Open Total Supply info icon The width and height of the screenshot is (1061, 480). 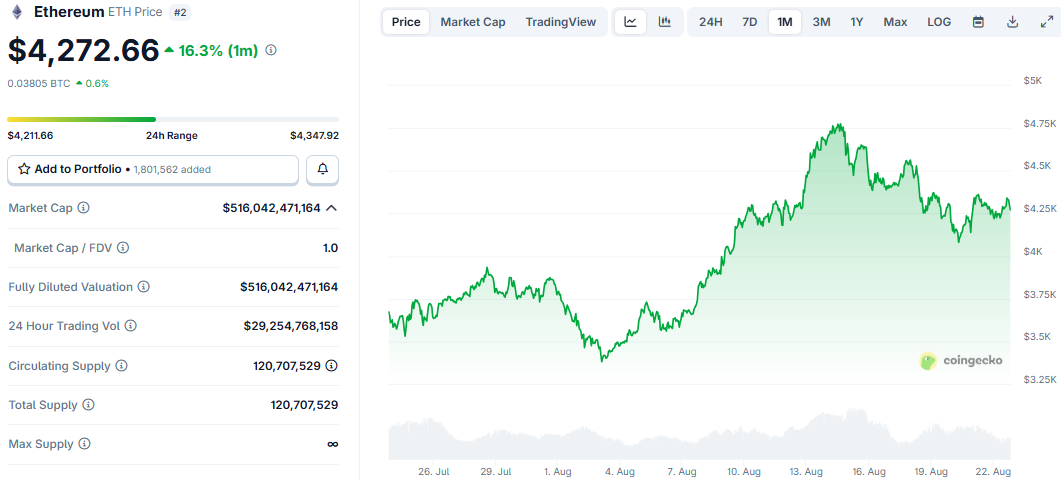[89, 405]
